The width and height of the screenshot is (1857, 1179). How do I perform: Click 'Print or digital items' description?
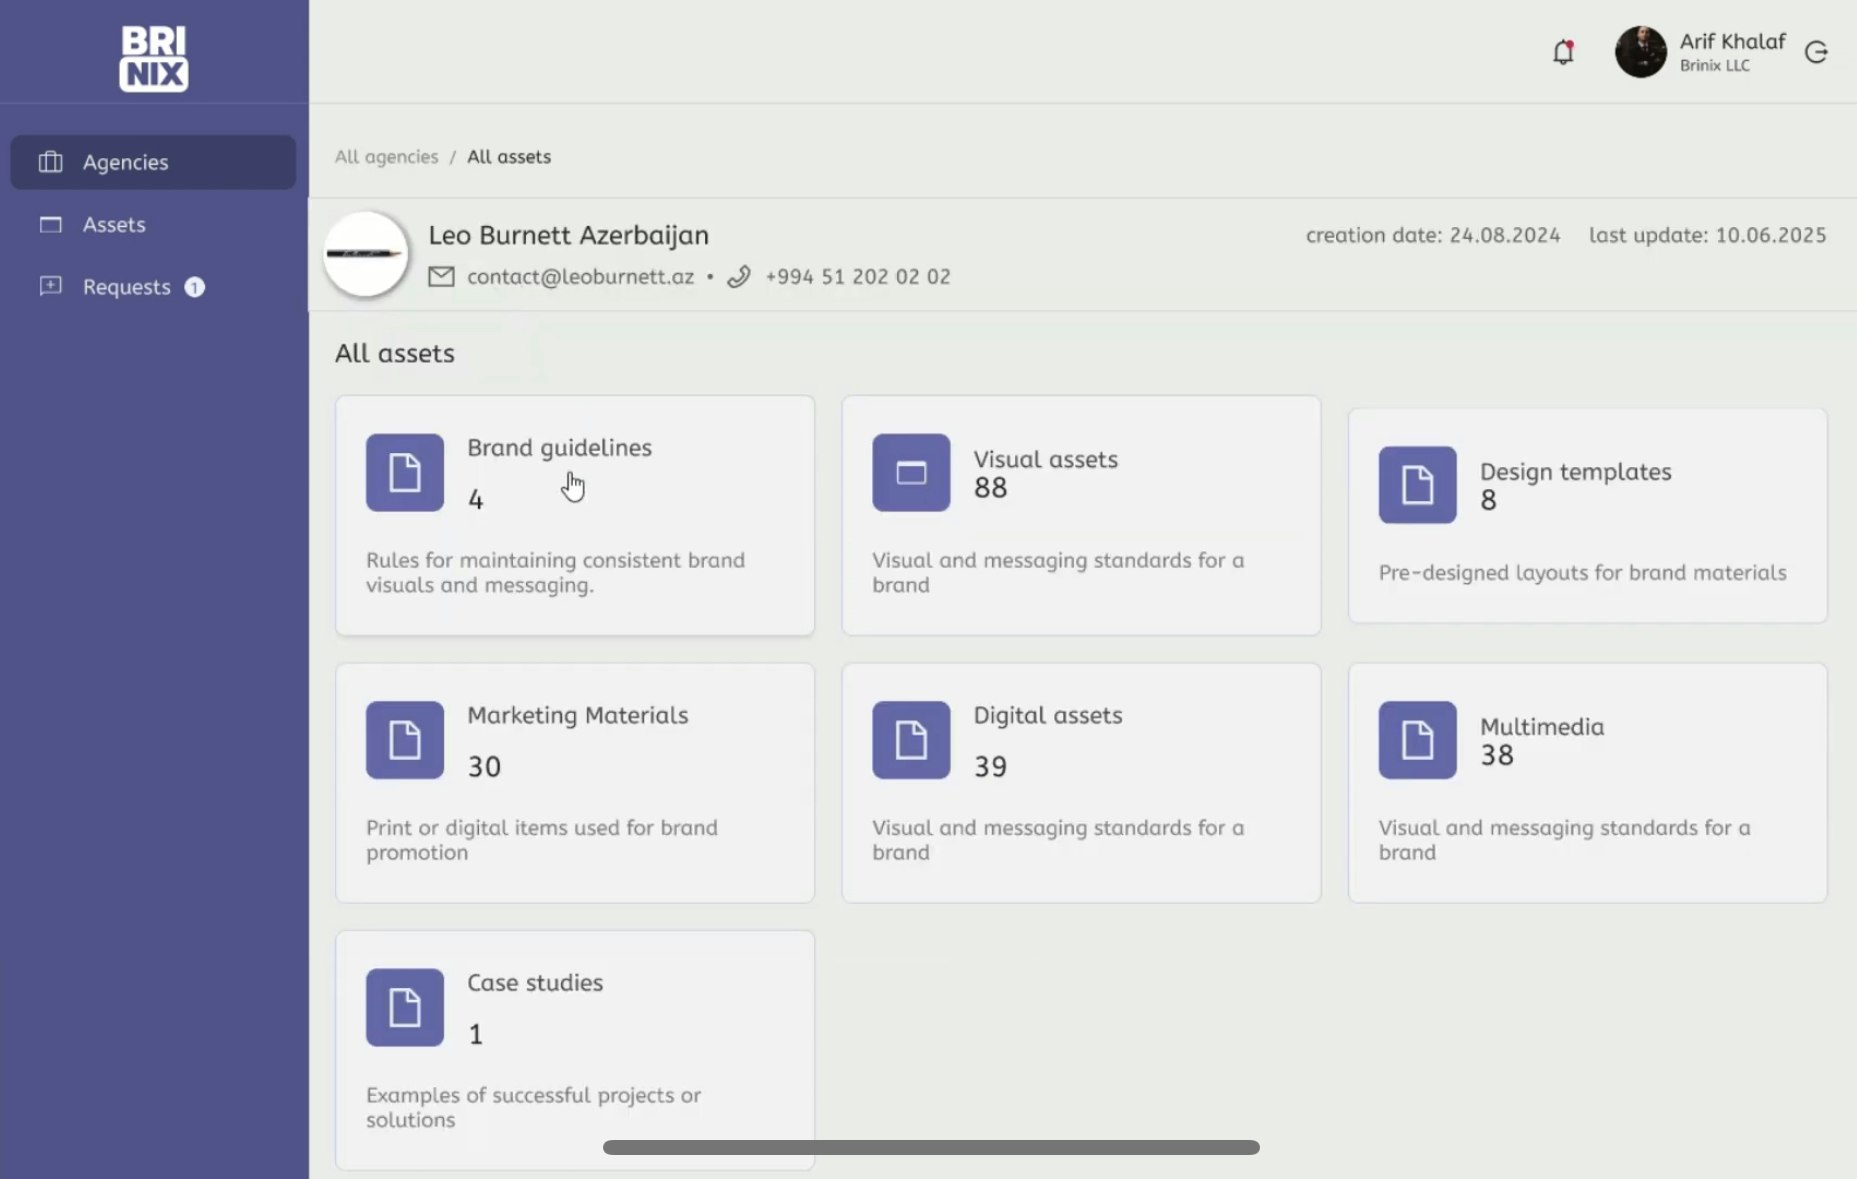click(x=542, y=840)
